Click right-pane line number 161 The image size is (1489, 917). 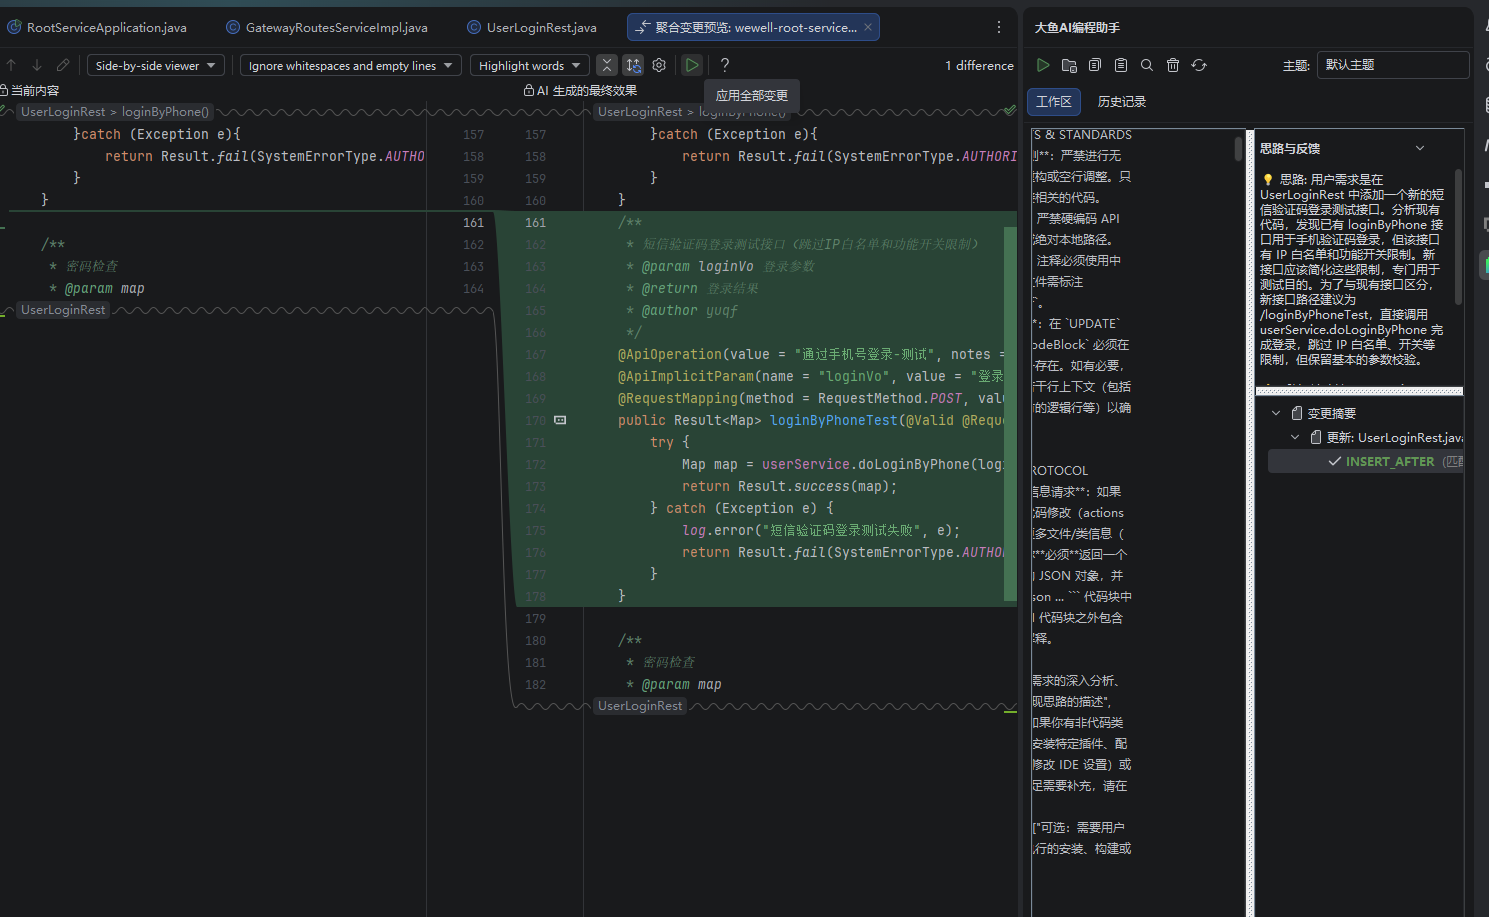coord(535,223)
